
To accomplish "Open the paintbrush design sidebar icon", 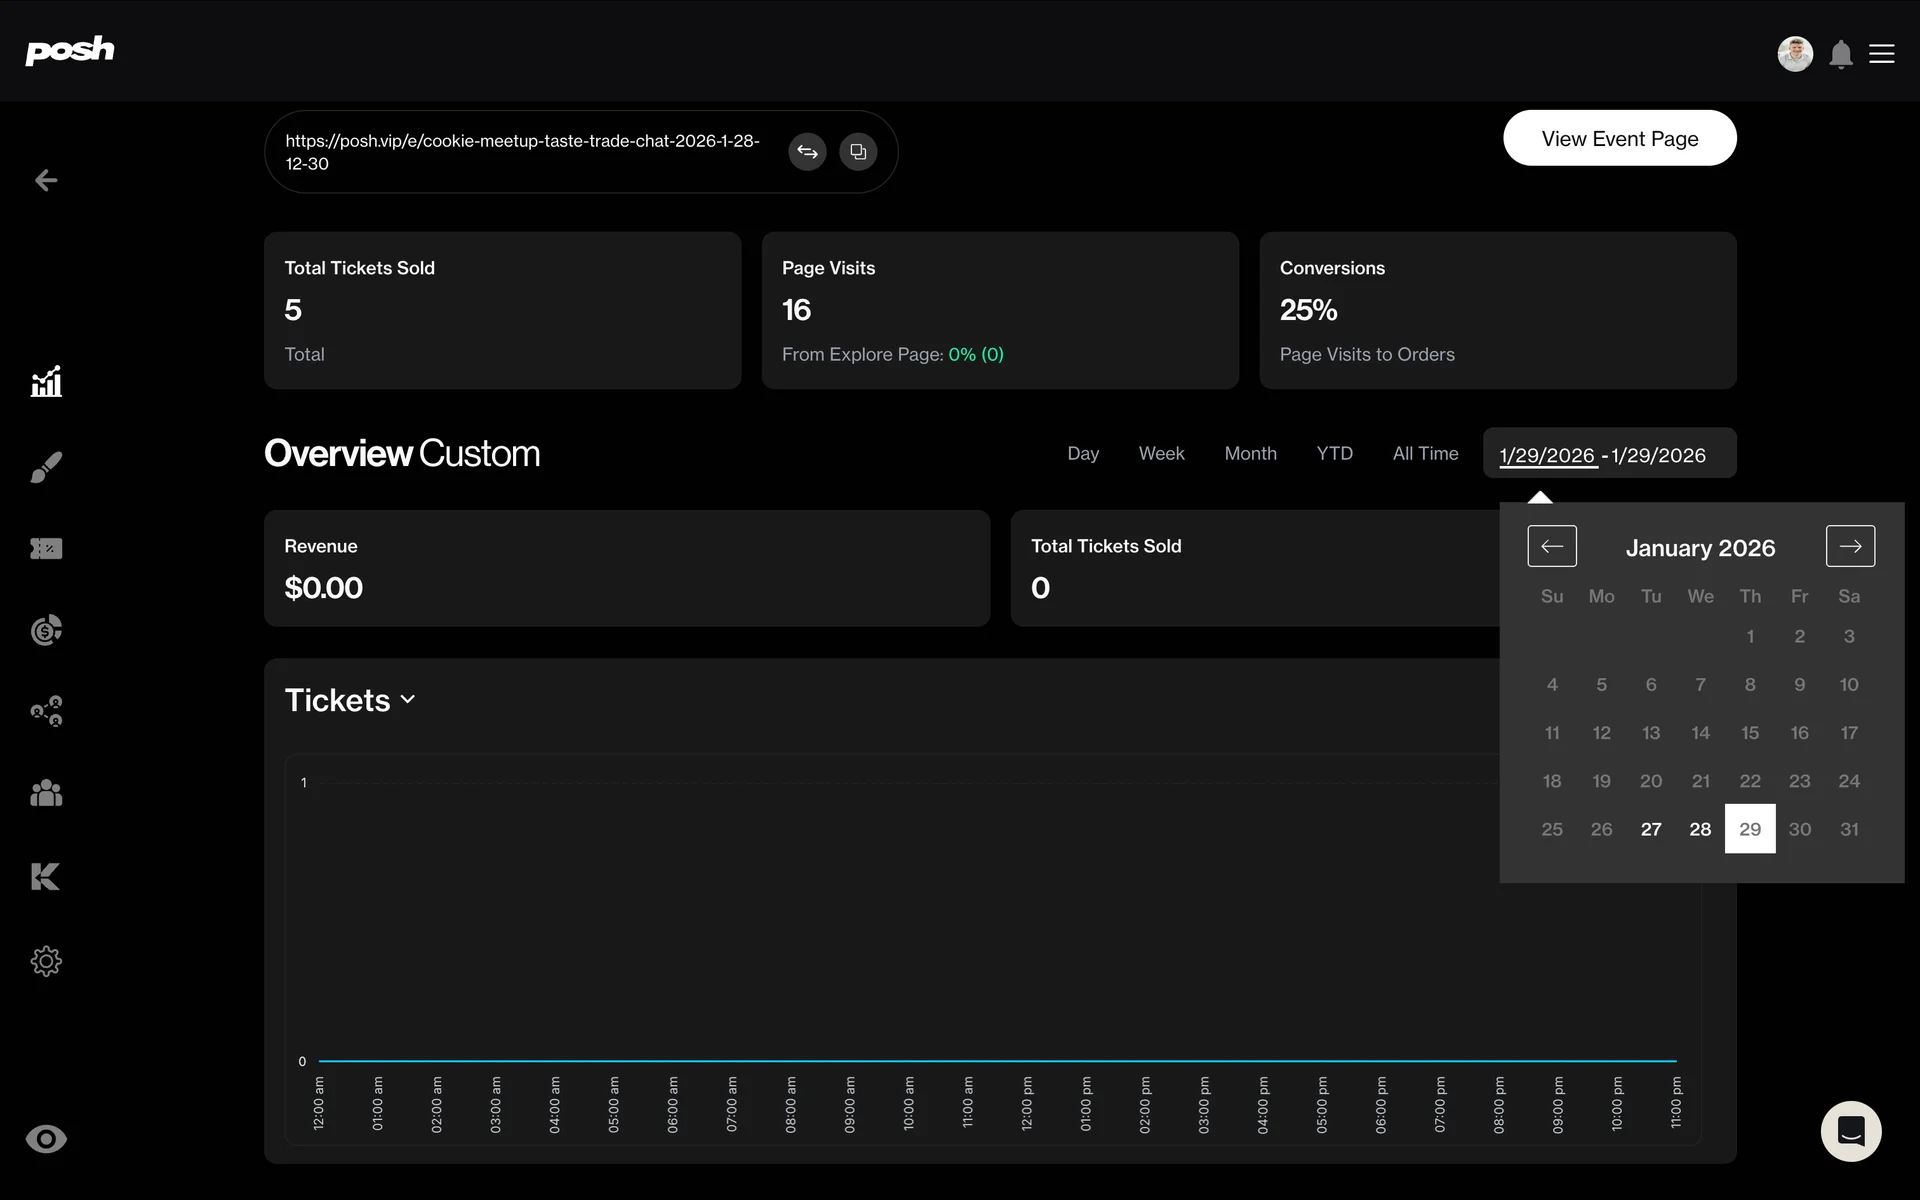I will [46, 466].
